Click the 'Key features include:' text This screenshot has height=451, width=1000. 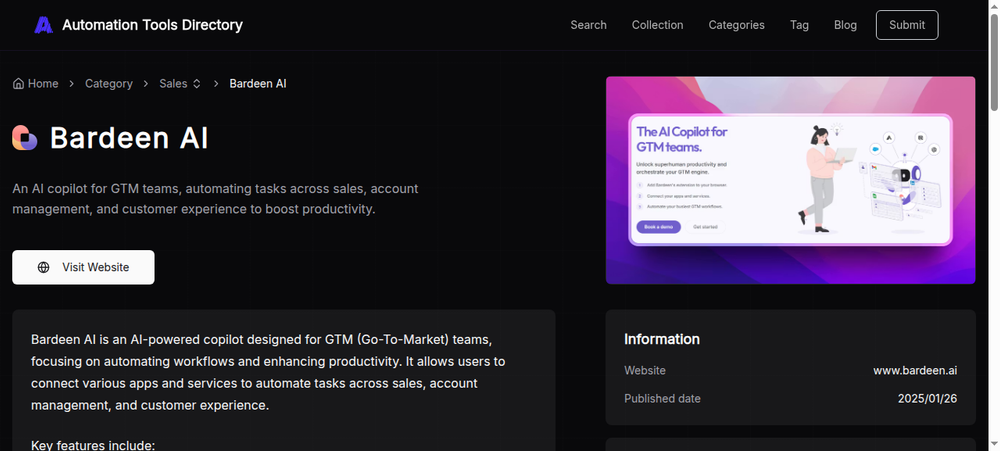pyautogui.click(x=93, y=445)
